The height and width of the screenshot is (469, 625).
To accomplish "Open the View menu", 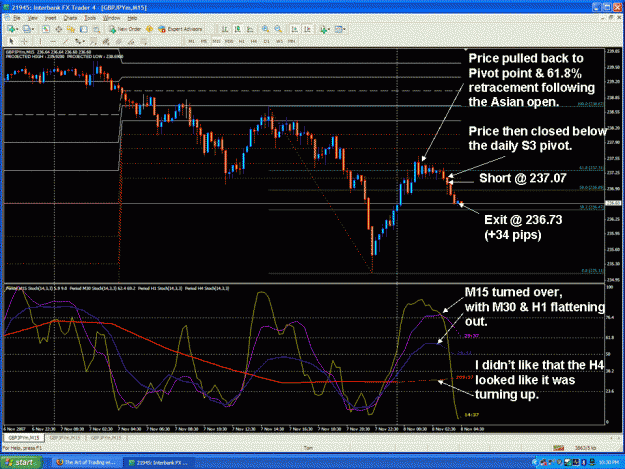I will point(32,18).
